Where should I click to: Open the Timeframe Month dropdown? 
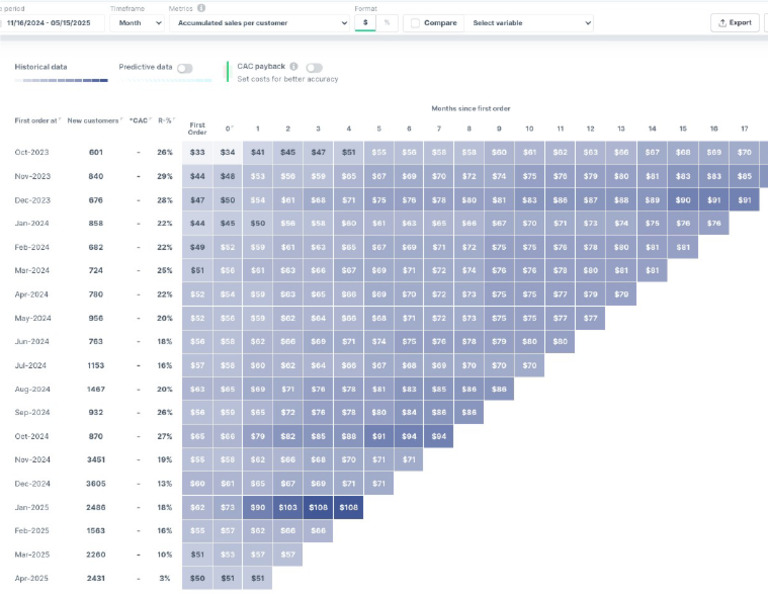[x=137, y=23]
